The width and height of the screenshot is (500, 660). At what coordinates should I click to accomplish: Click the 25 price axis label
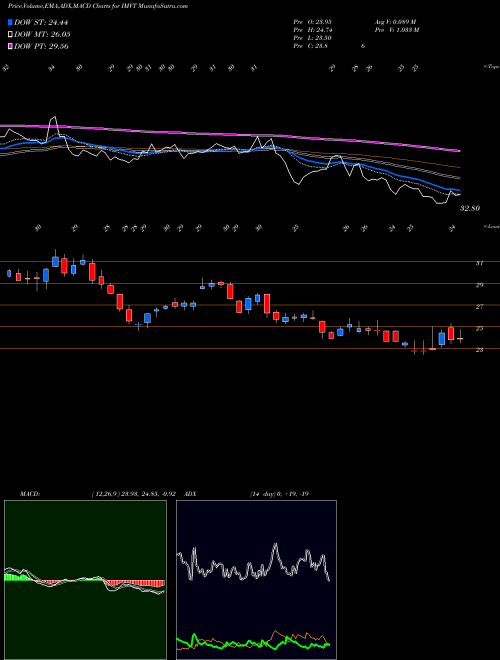[x=479, y=328]
